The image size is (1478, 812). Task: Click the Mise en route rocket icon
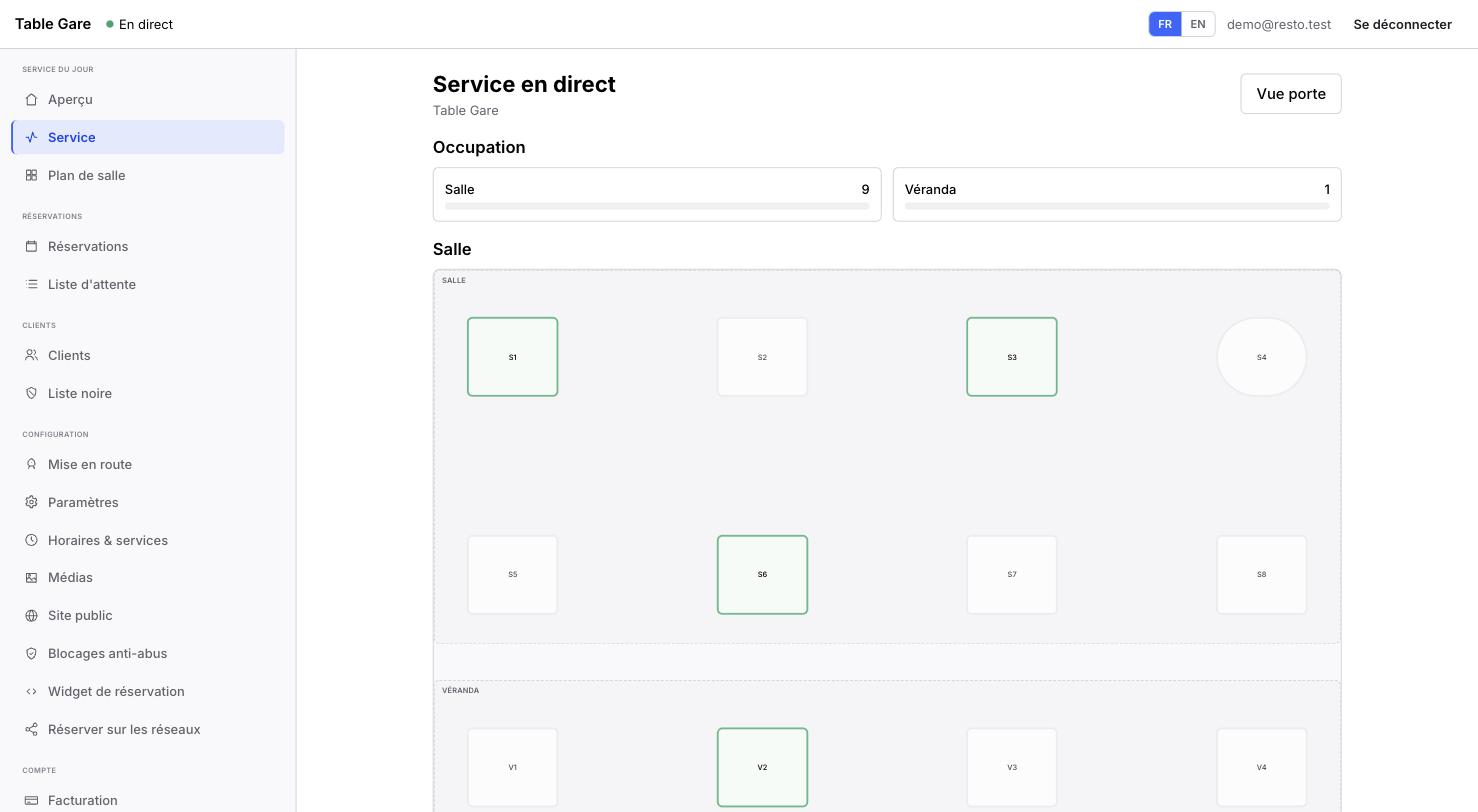[x=31, y=464]
